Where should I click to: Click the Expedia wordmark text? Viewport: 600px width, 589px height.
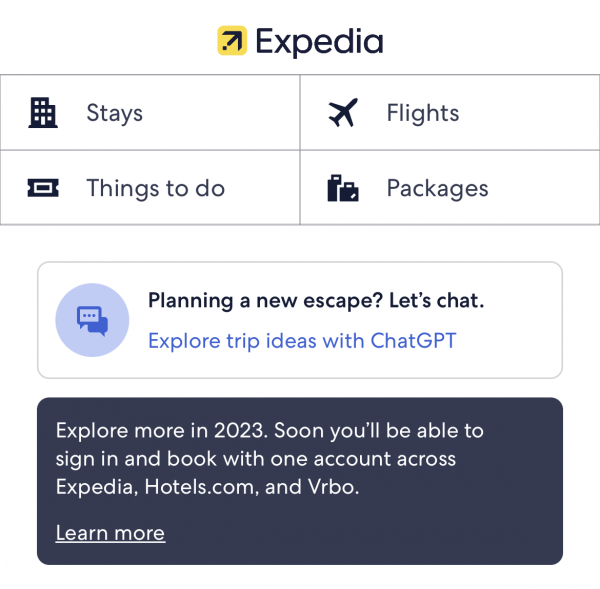(319, 42)
